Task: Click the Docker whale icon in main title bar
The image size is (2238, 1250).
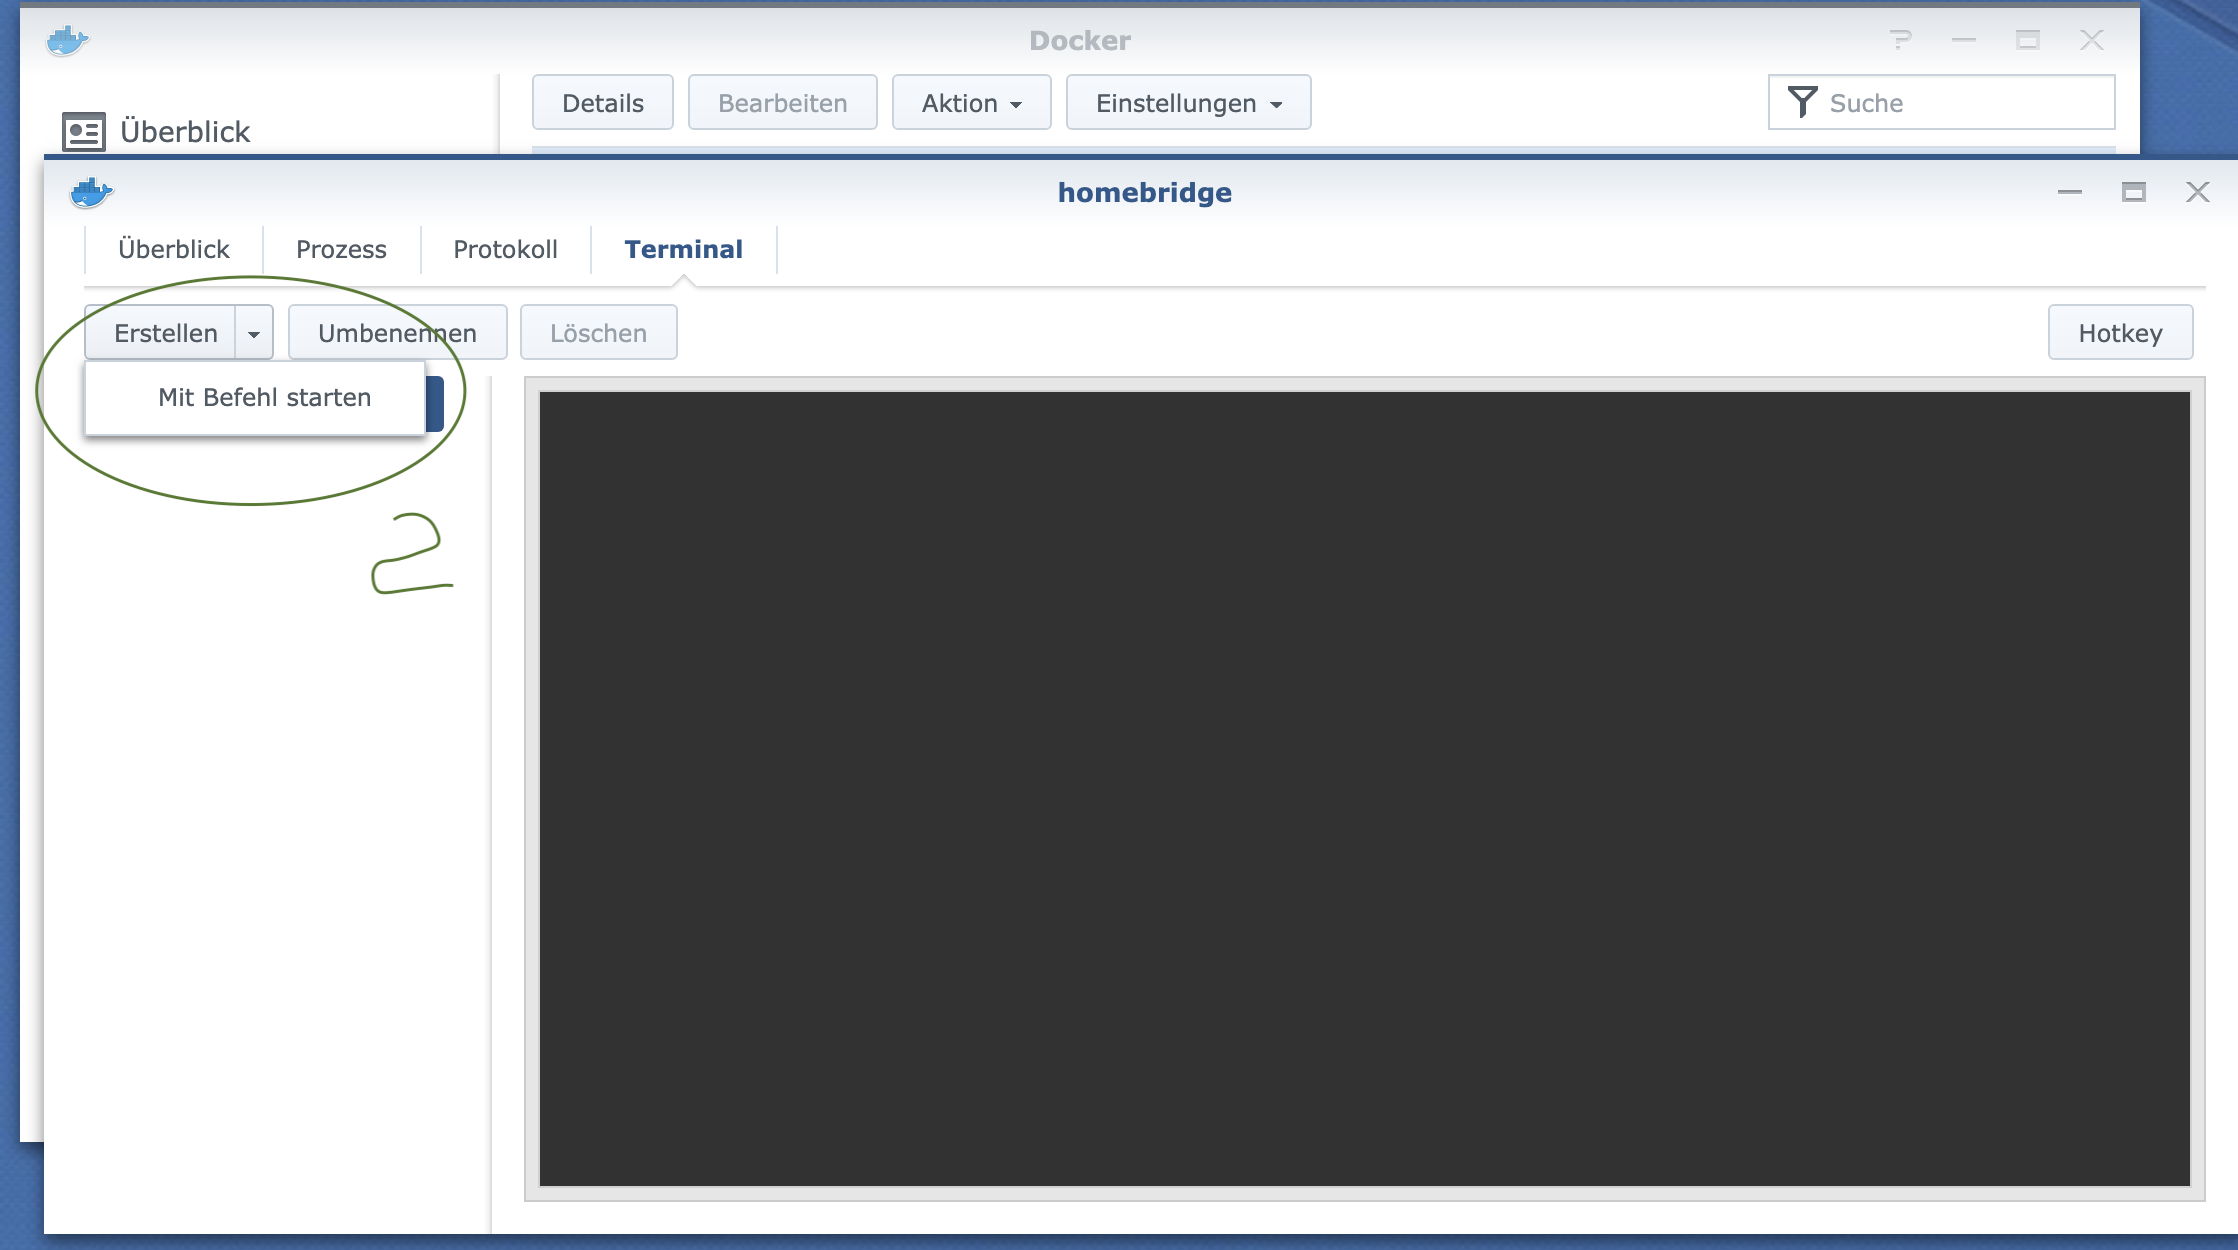Action: coord(67,41)
